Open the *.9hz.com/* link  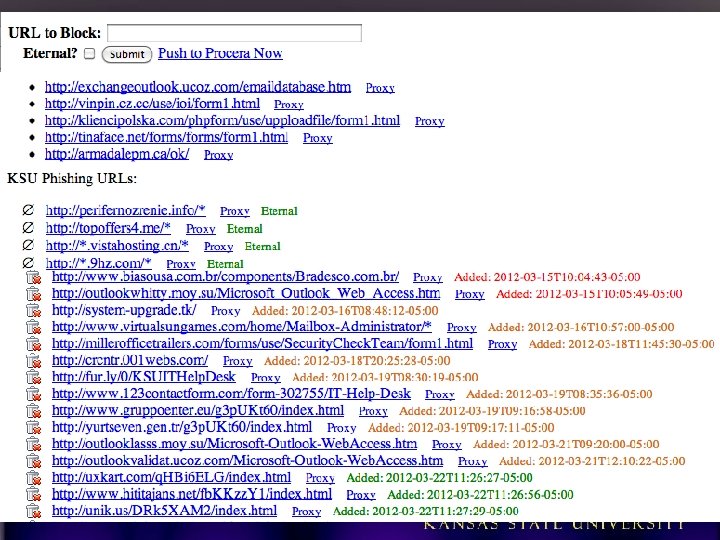[x=99, y=263]
